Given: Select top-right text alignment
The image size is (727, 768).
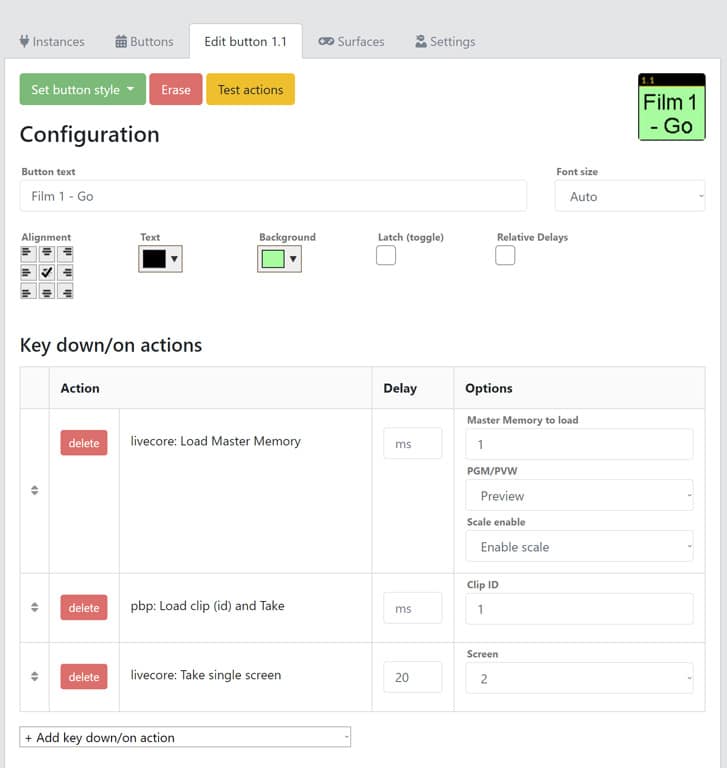Looking at the screenshot, I should tap(65, 254).
